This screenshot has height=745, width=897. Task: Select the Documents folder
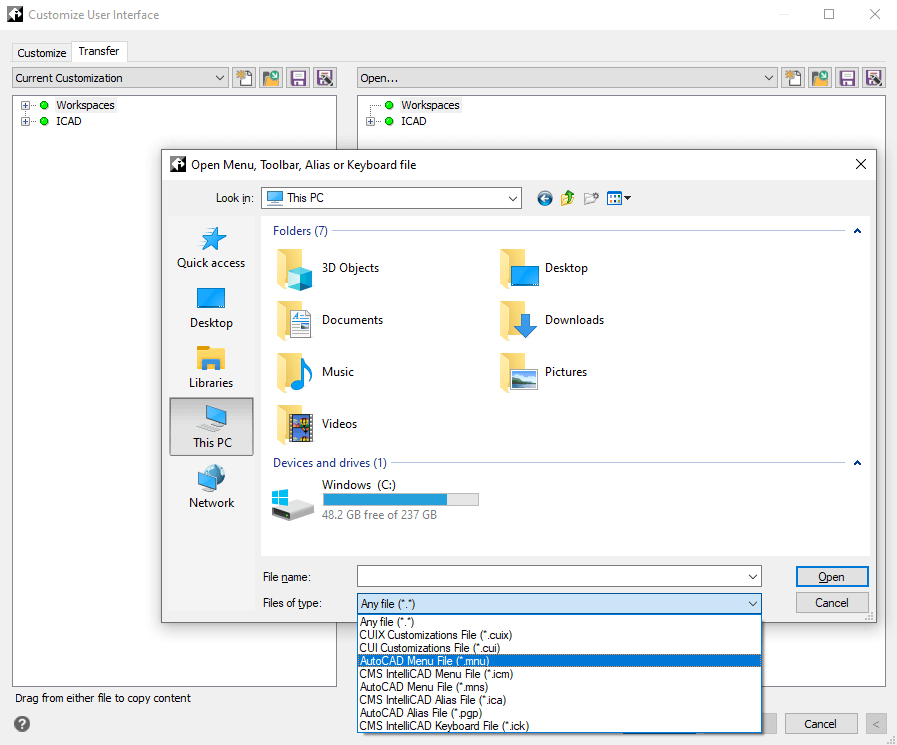point(330,320)
